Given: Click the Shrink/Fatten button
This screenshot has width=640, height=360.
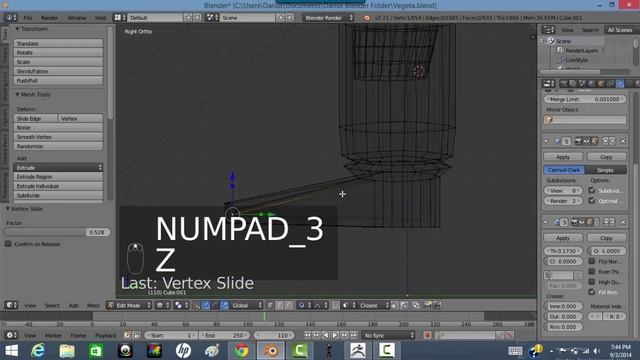Looking at the screenshot, I should click(x=58, y=71).
